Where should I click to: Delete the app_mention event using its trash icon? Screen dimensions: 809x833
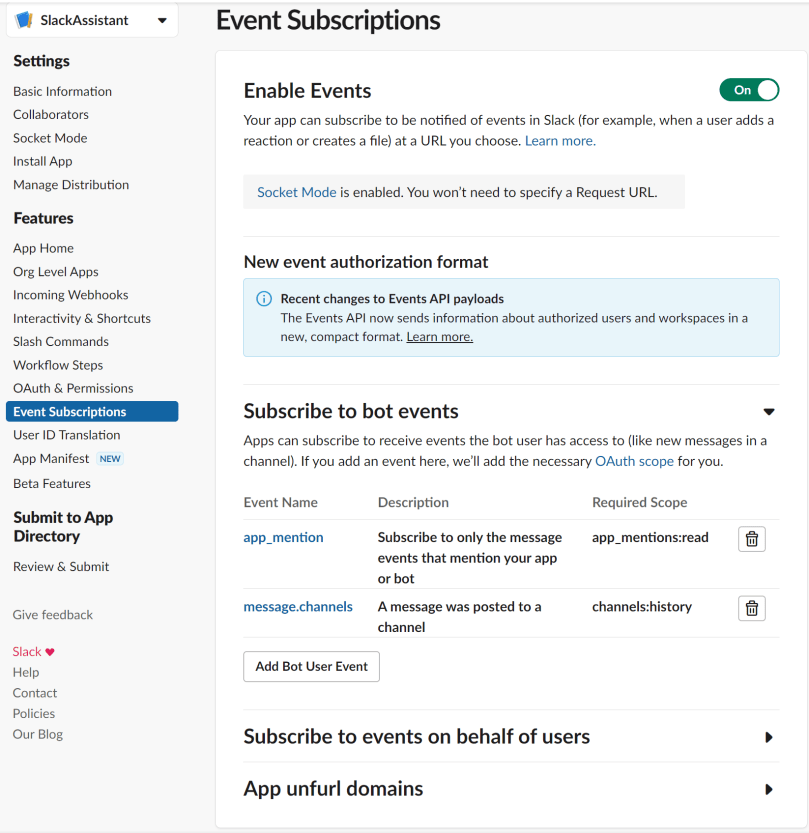751,538
